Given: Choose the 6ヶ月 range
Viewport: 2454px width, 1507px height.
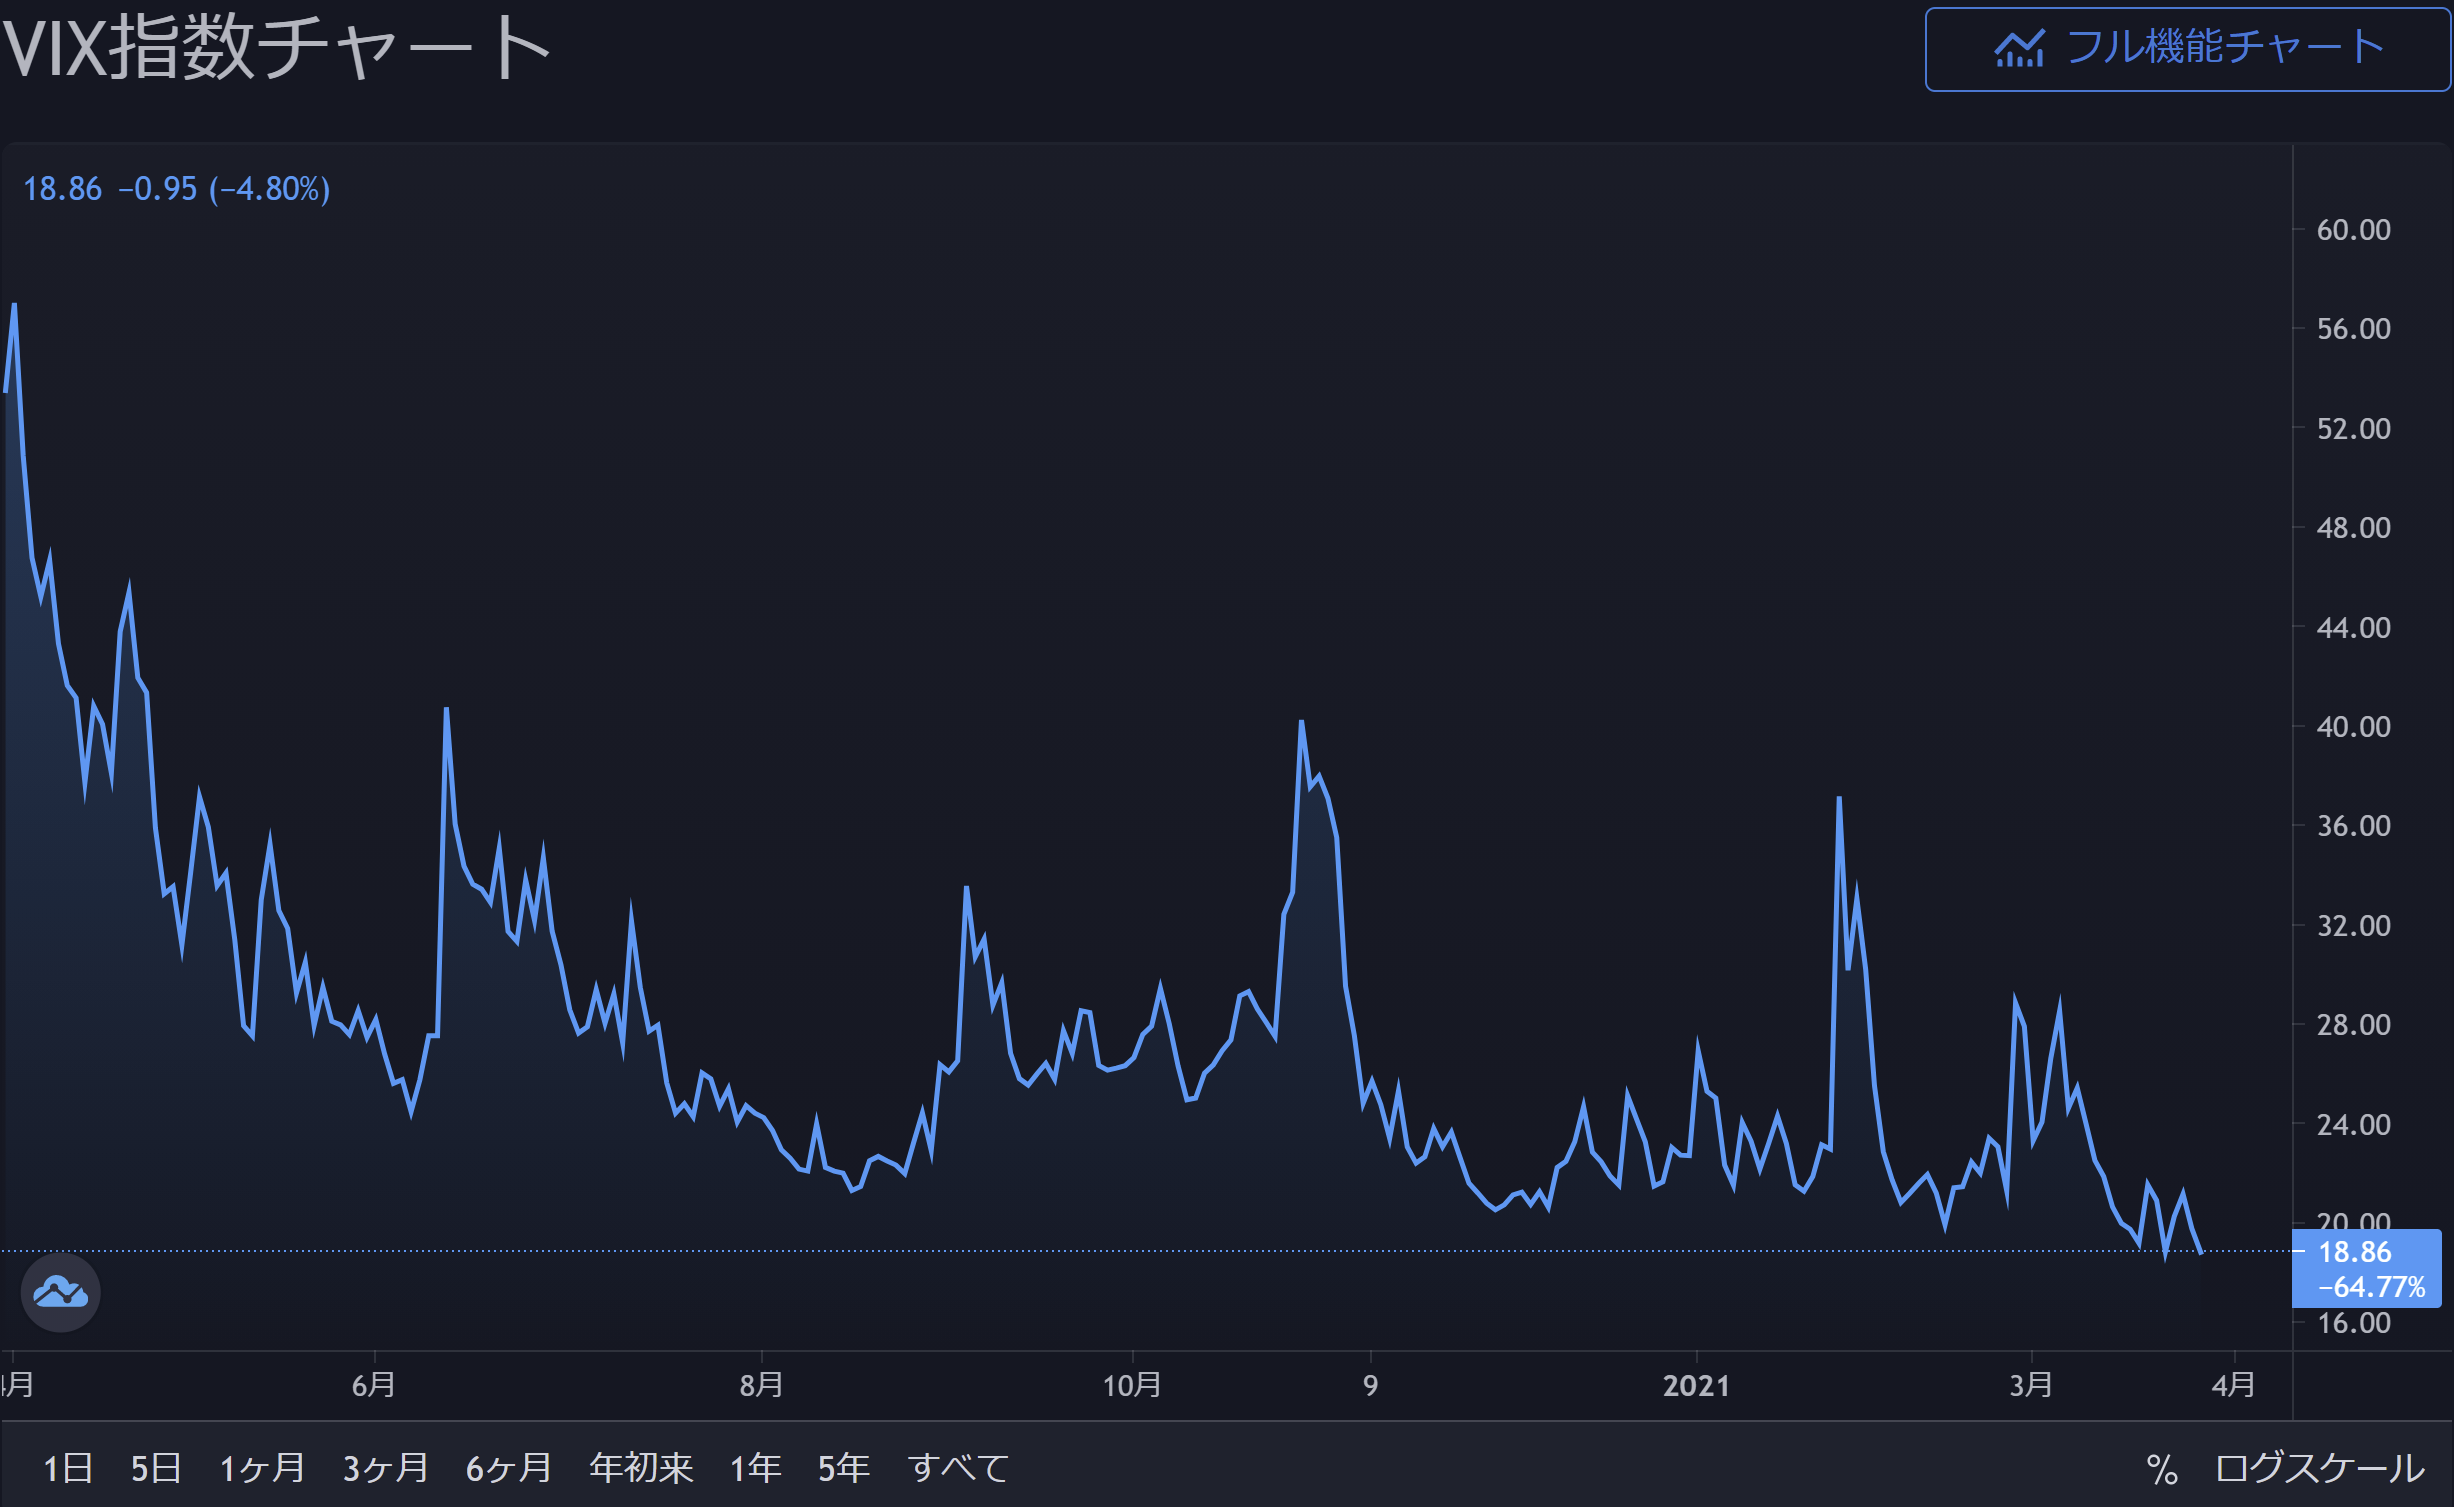Looking at the screenshot, I should pyautogui.click(x=509, y=1468).
